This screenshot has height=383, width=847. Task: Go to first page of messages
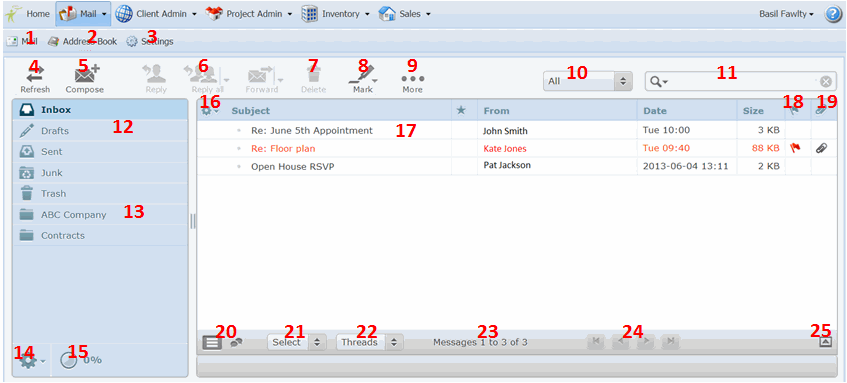(596, 341)
